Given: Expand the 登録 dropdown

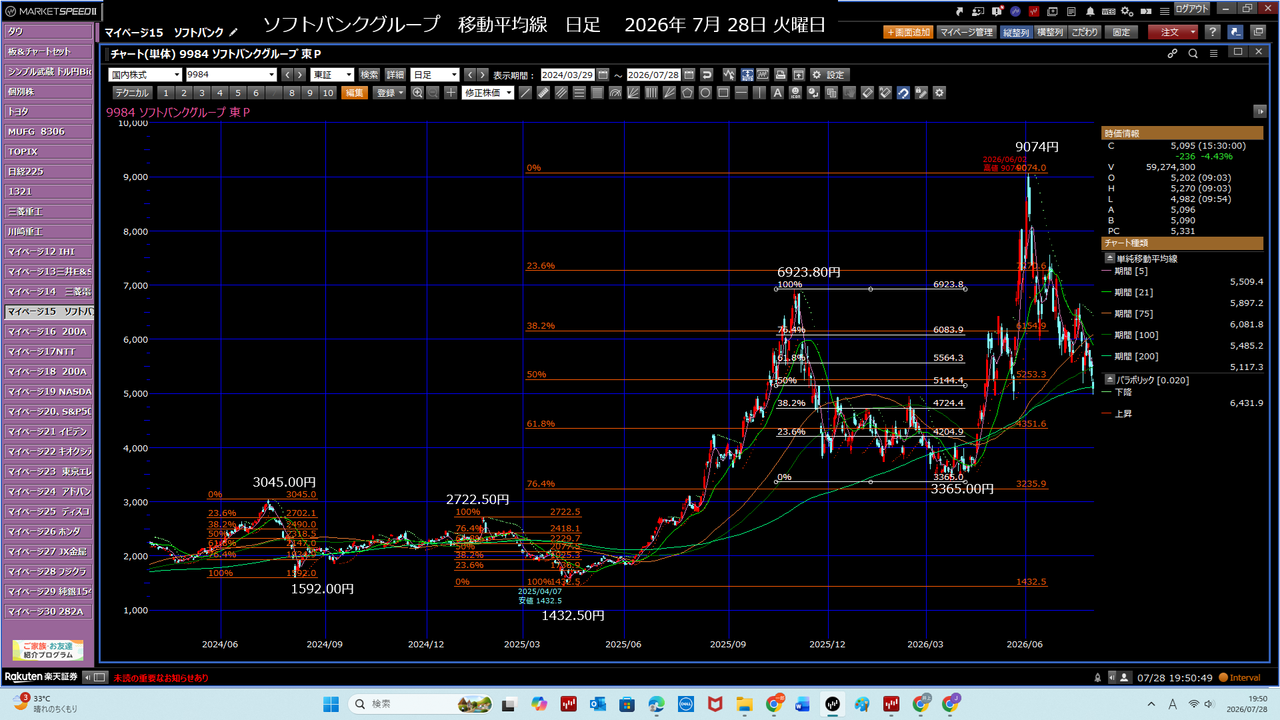Looking at the screenshot, I should [389, 93].
